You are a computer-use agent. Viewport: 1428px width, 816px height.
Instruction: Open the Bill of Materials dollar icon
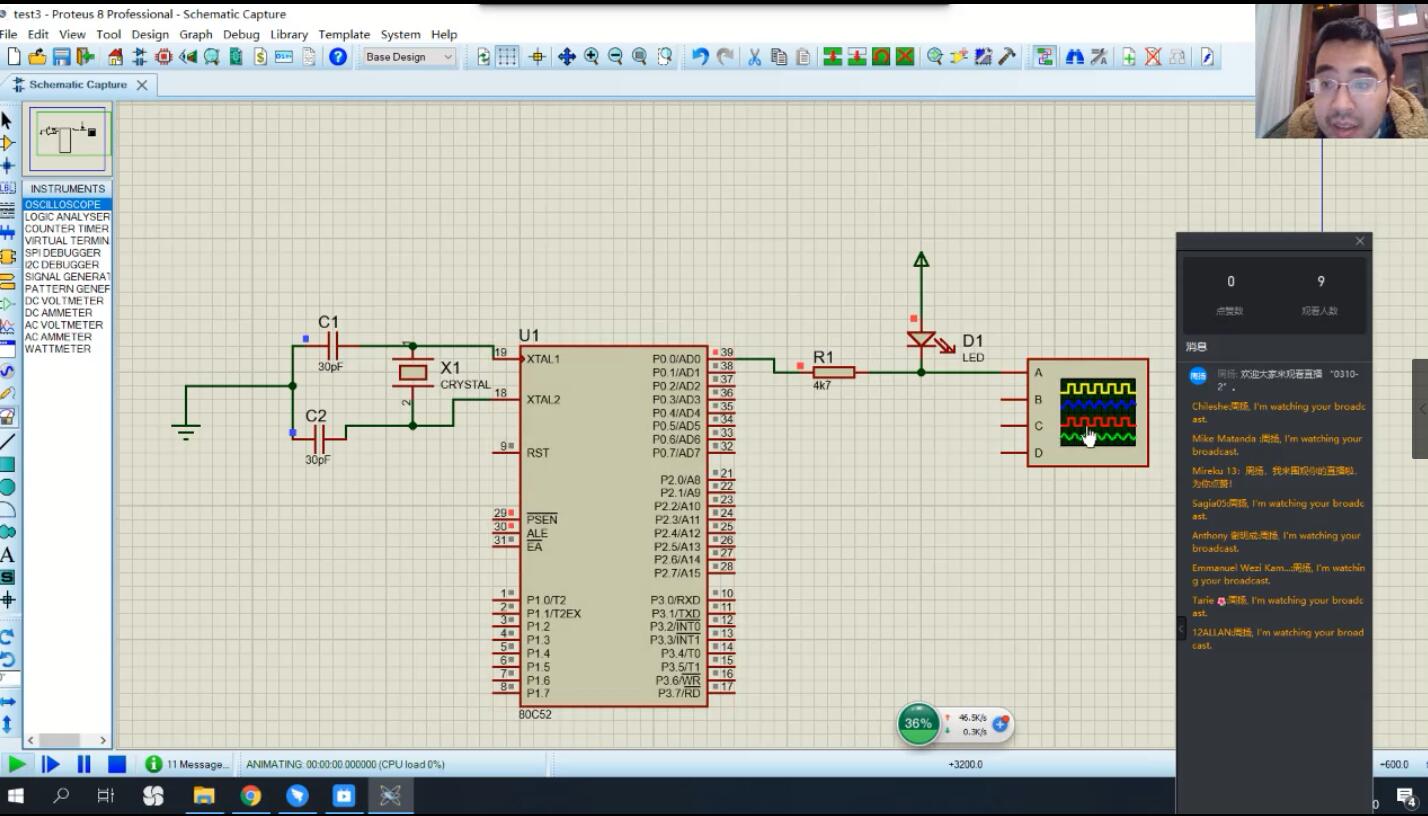pyautogui.click(x=260, y=57)
